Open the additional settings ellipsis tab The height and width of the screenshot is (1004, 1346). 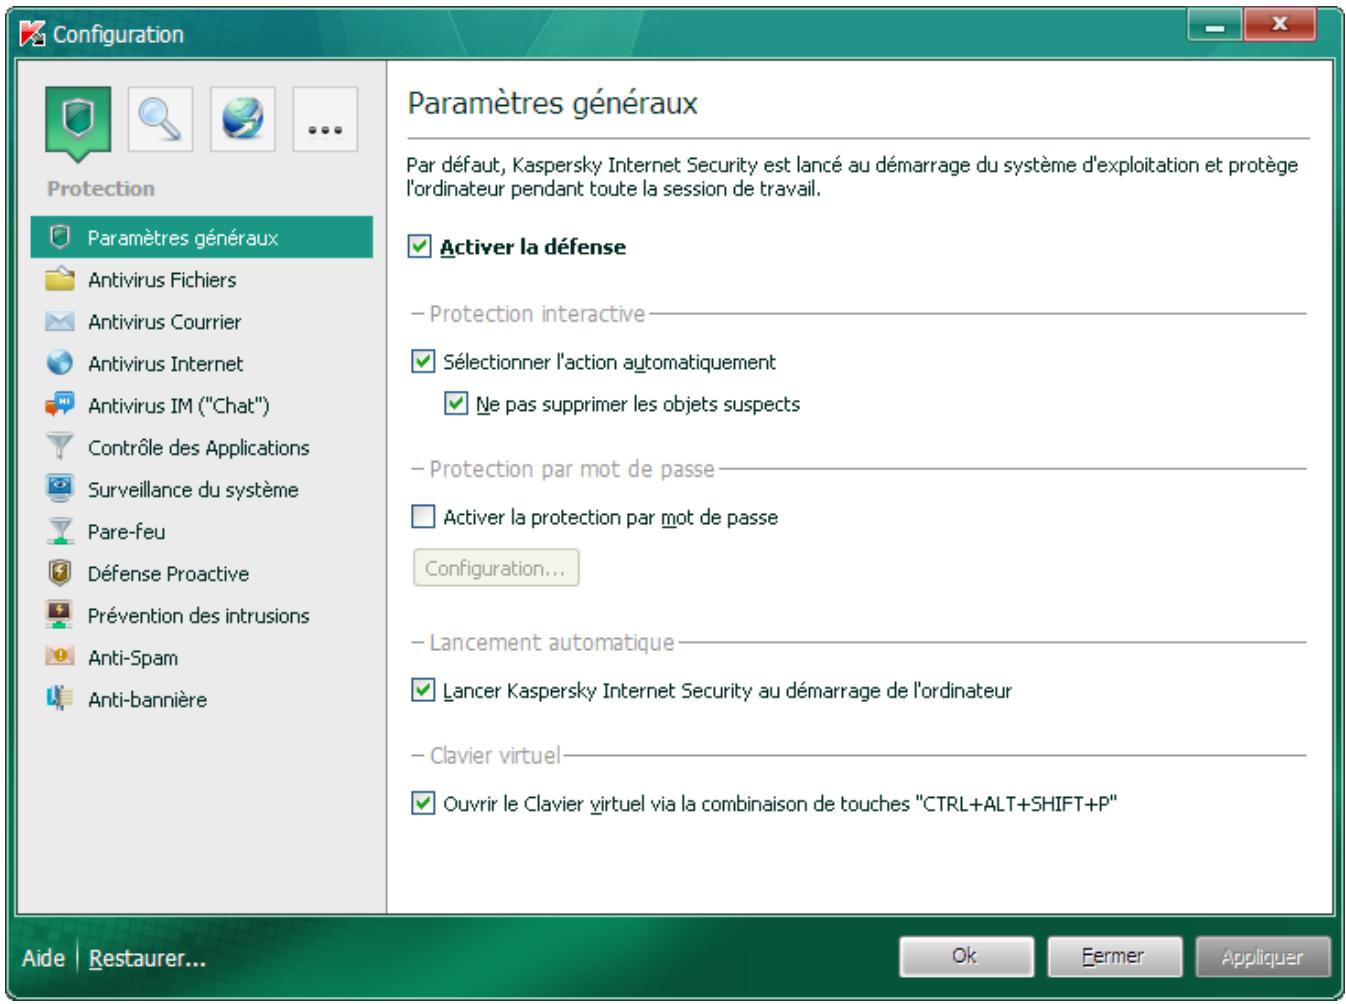[x=325, y=119]
